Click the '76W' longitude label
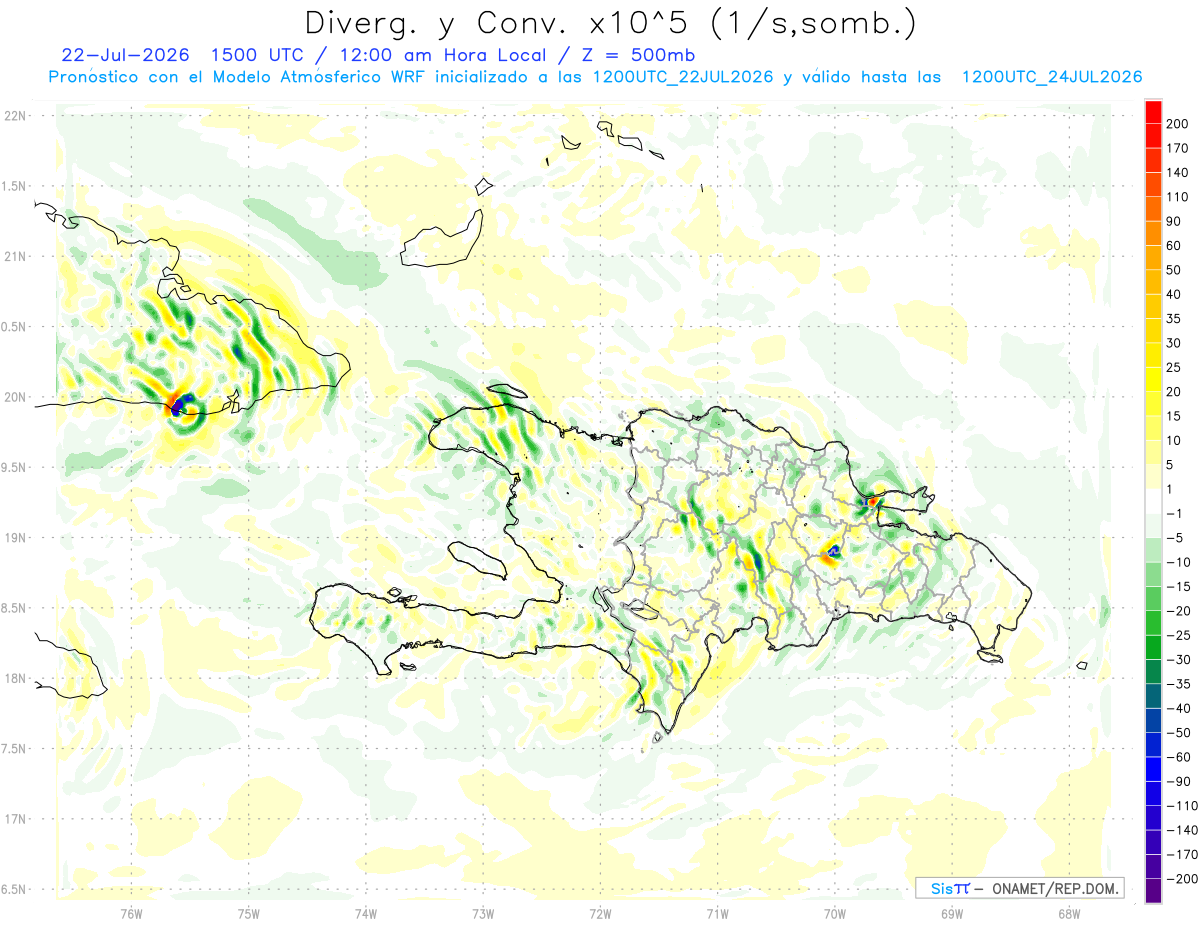This screenshot has width=1200, height=927. point(131,913)
